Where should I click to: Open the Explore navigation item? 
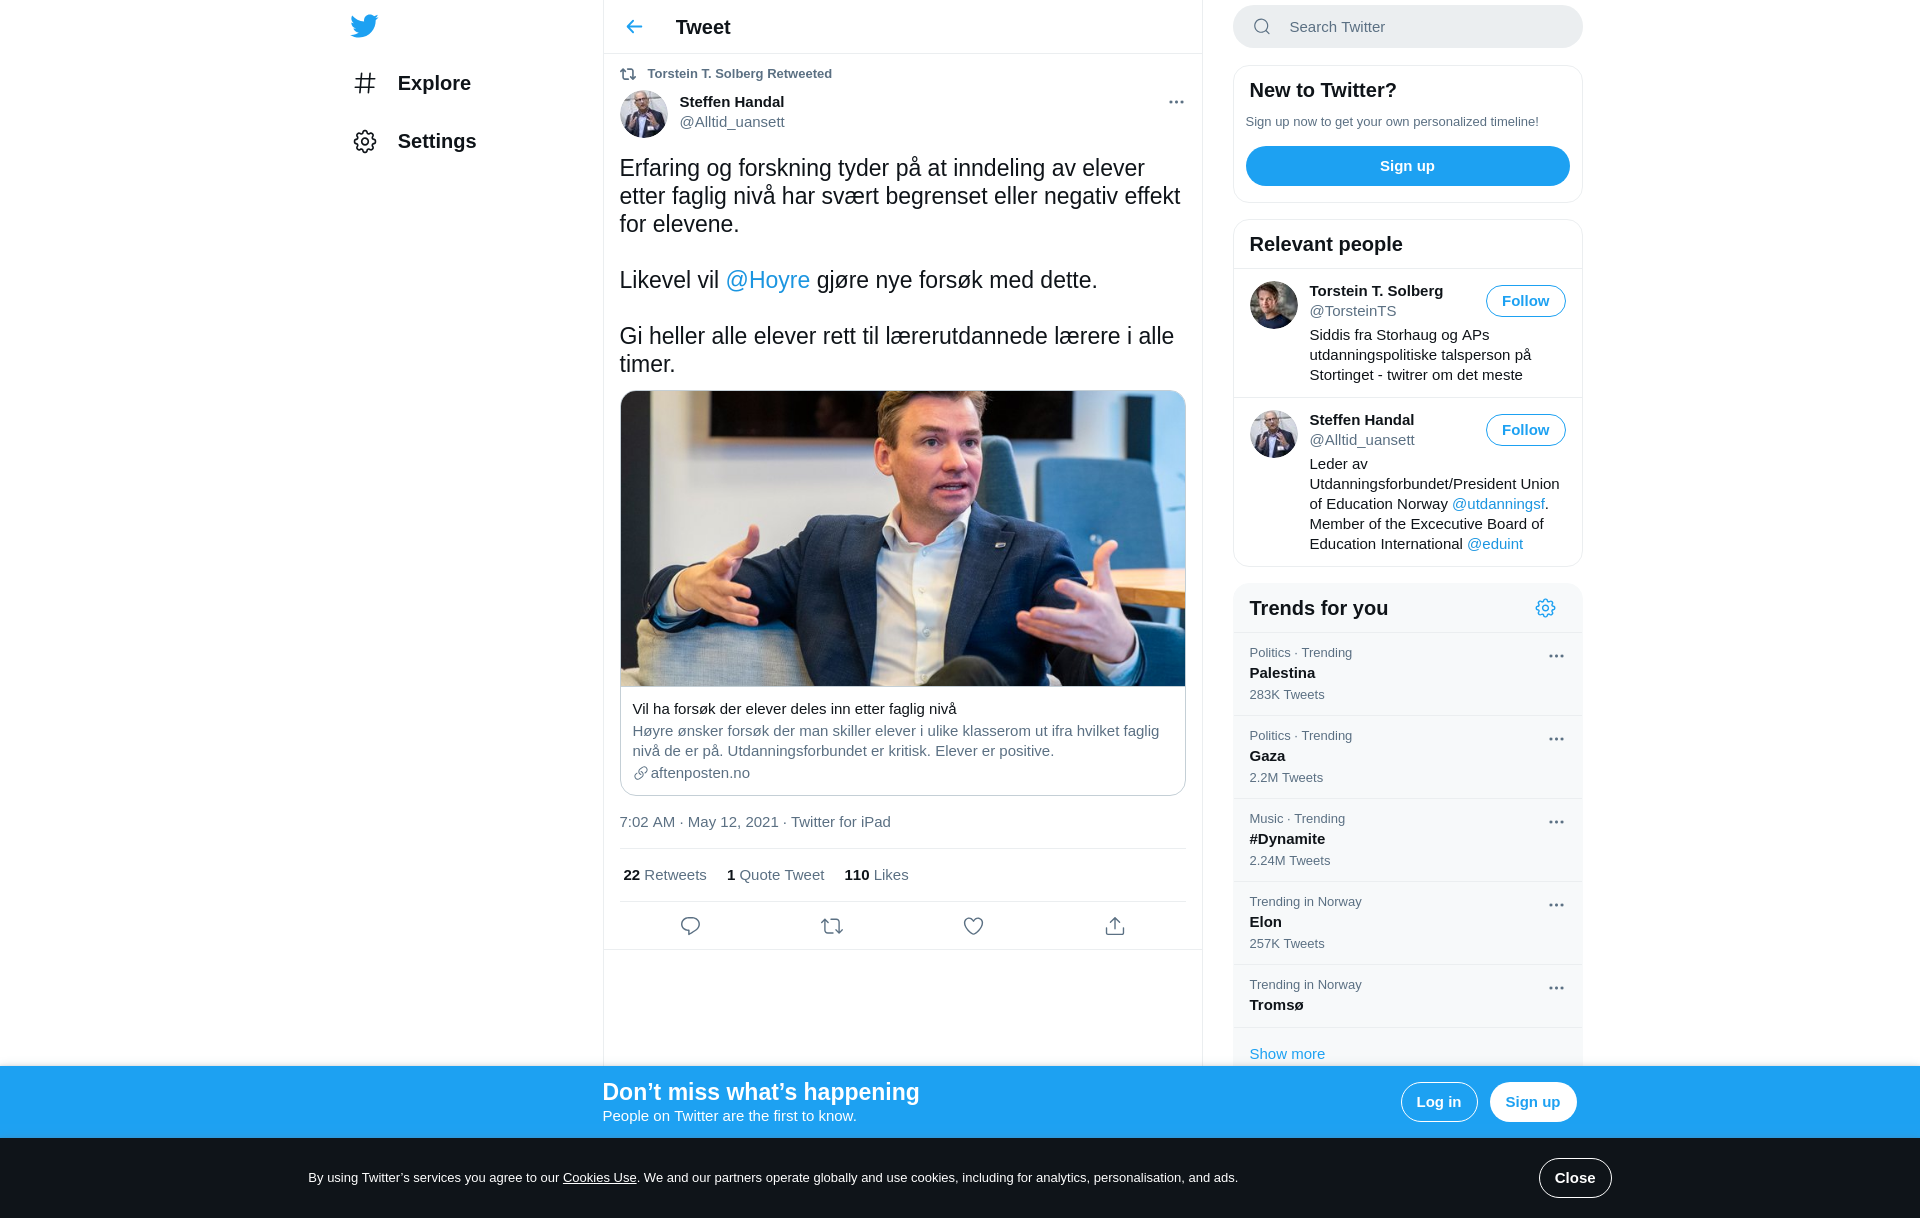click(412, 83)
